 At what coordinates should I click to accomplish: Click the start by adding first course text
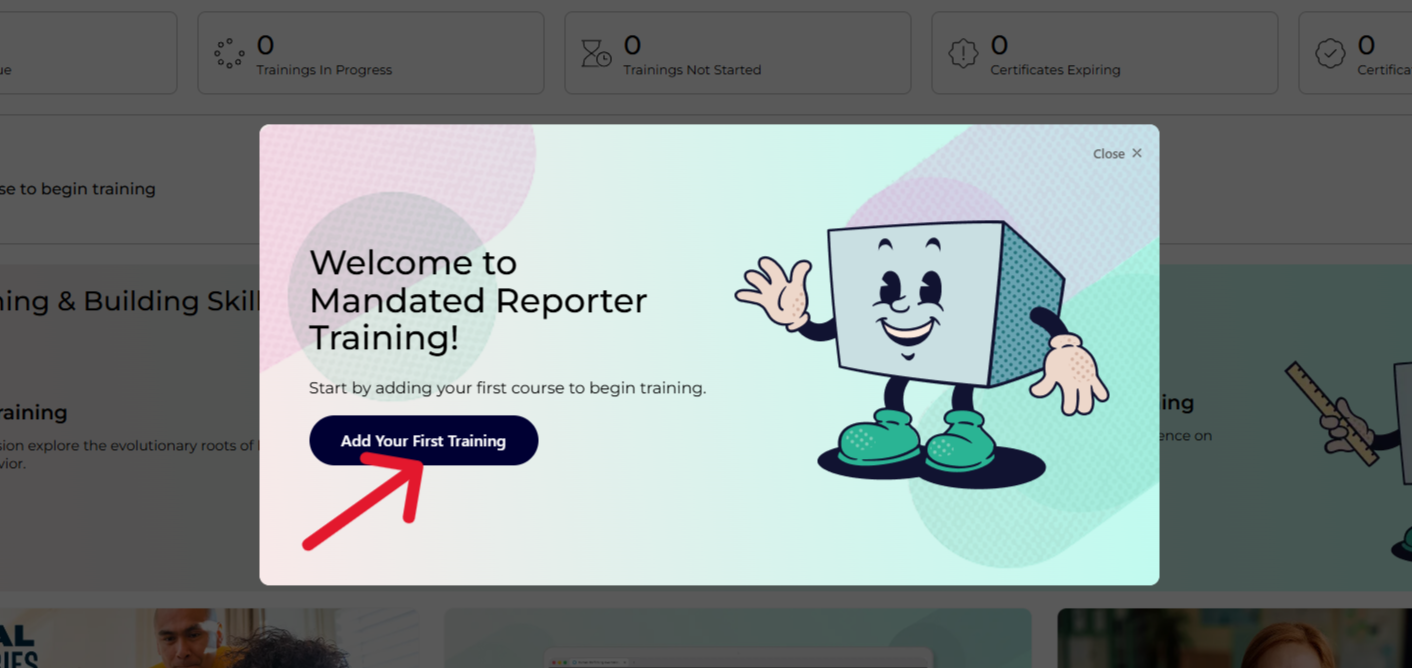pos(507,388)
